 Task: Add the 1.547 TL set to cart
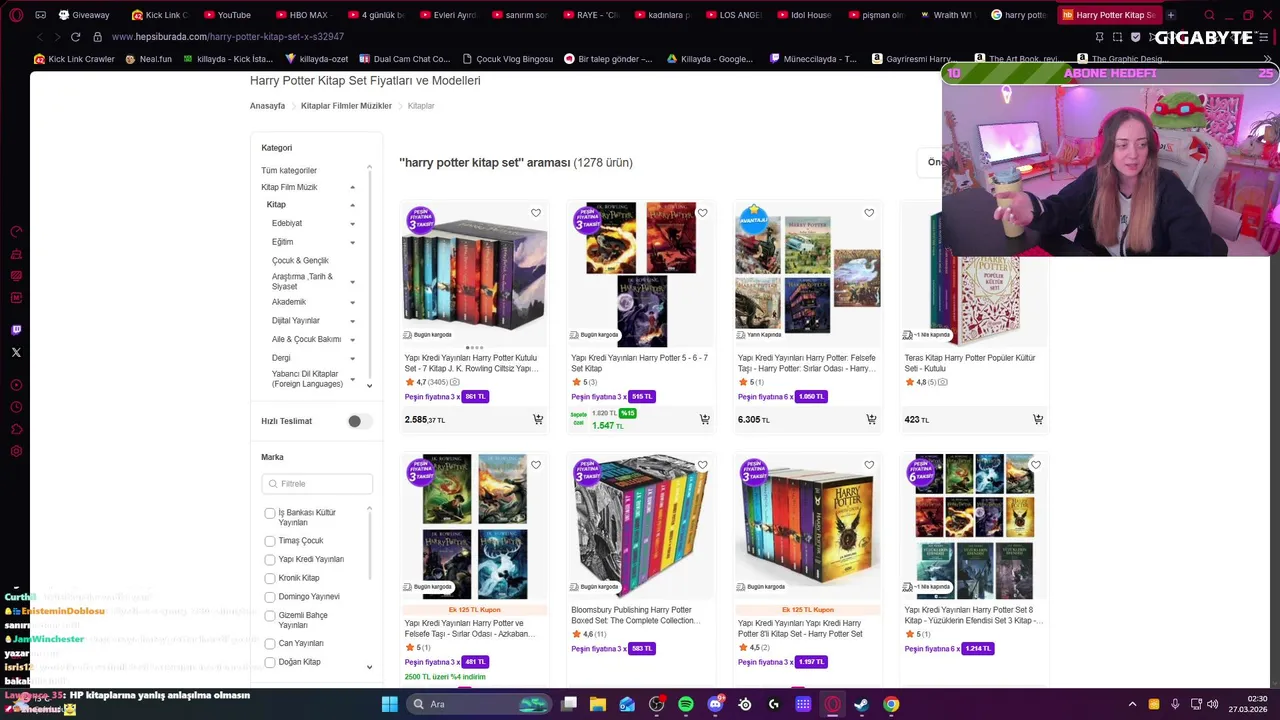coord(704,419)
